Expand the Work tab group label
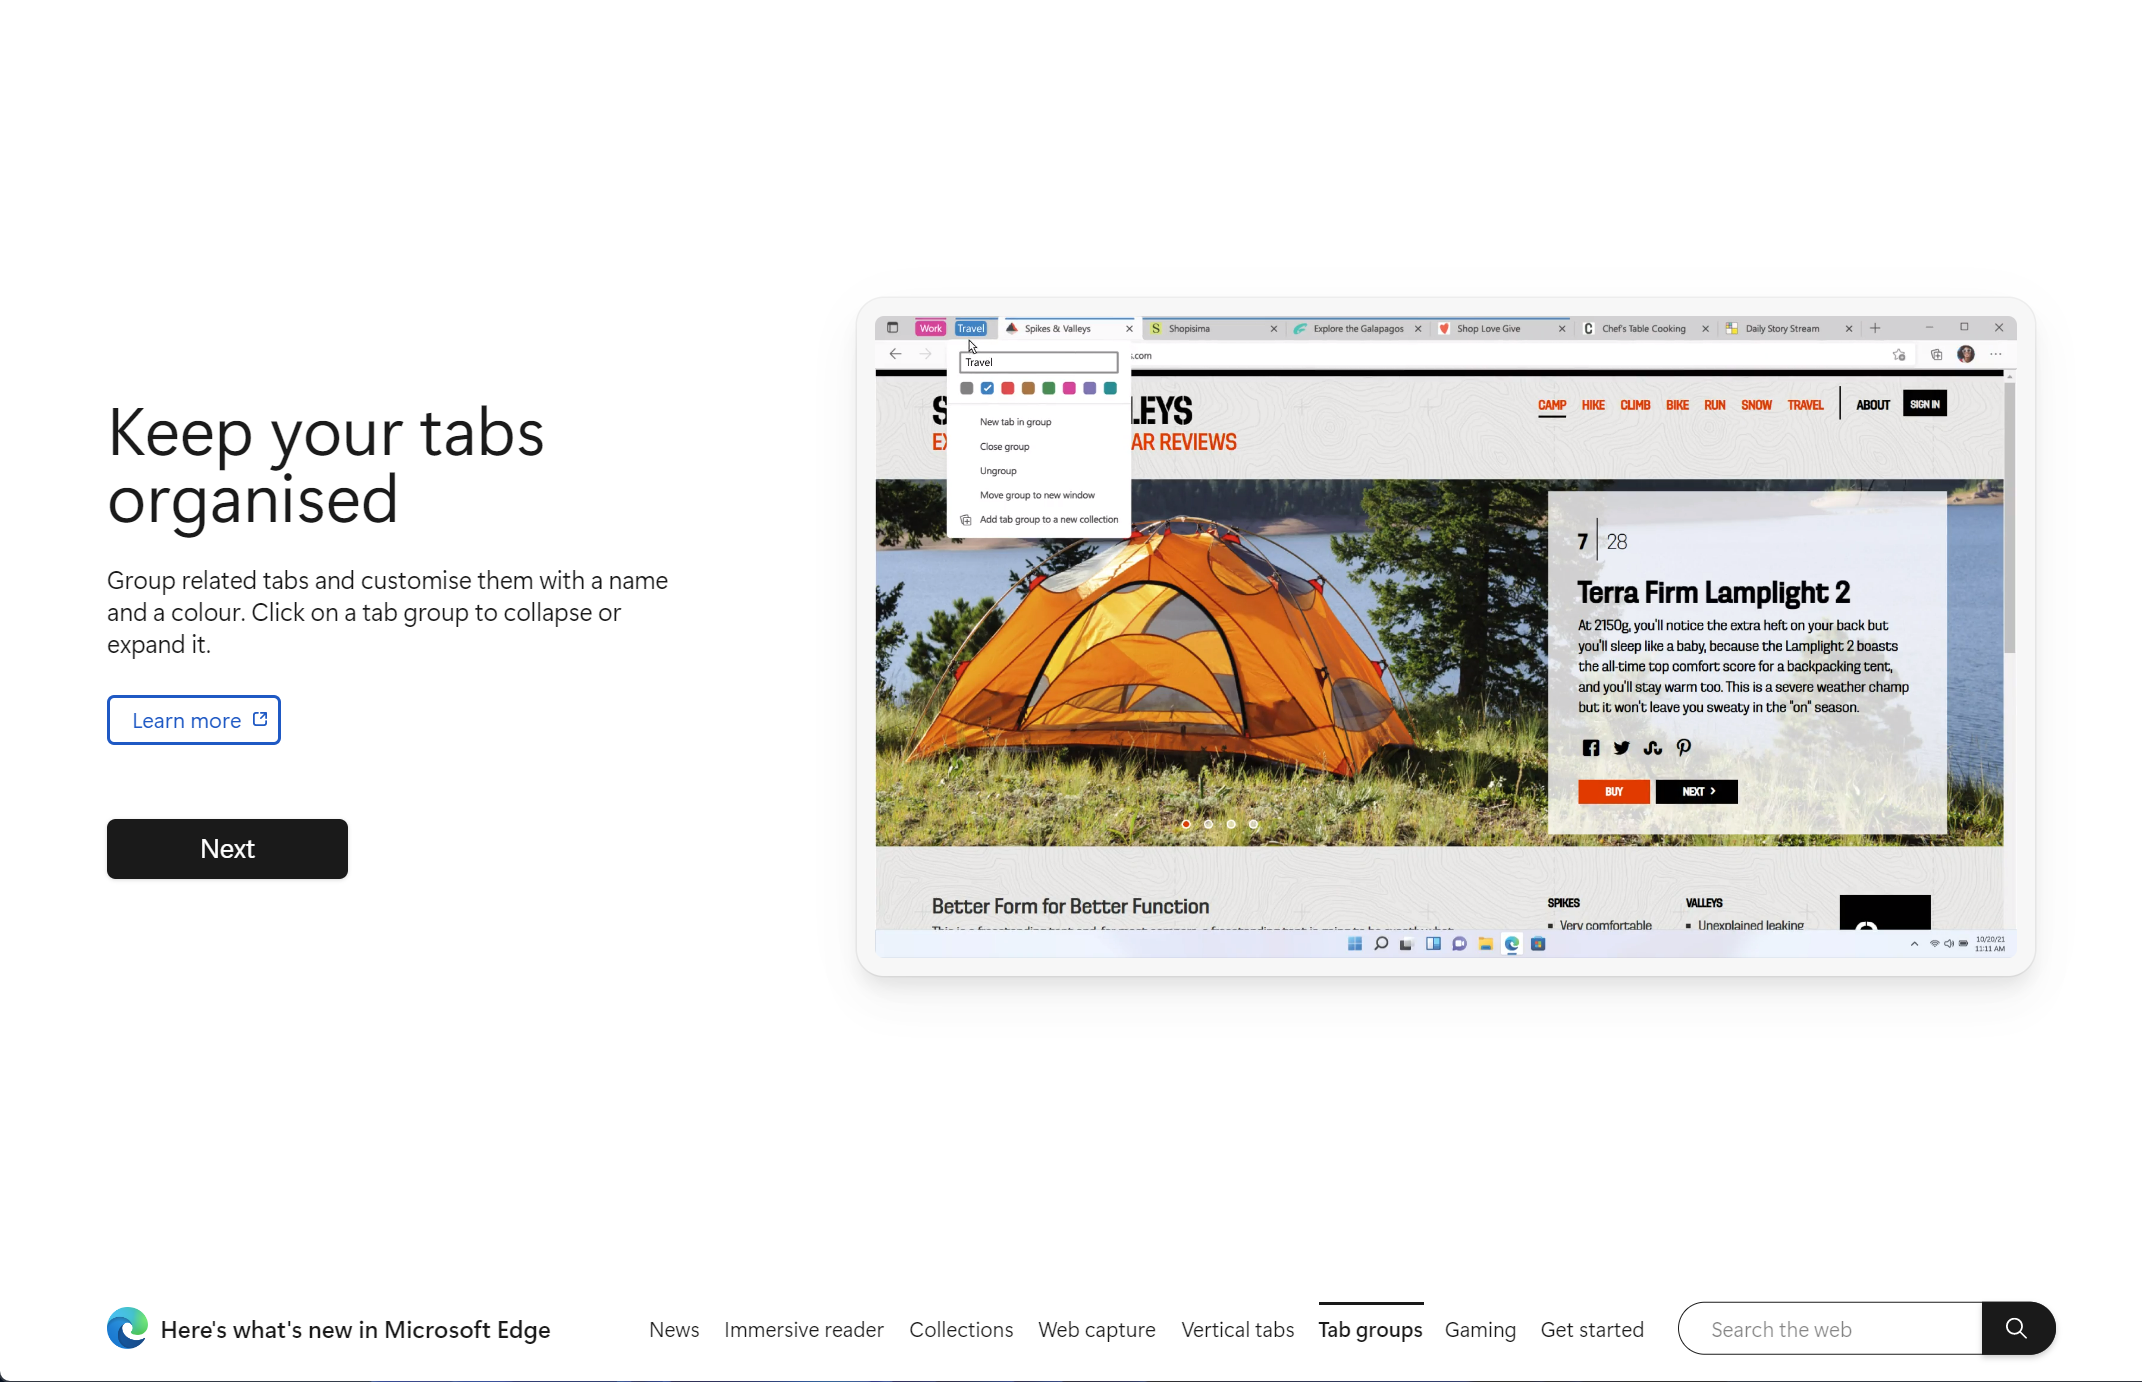Viewport: 2142px width, 1382px height. [930, 328]
